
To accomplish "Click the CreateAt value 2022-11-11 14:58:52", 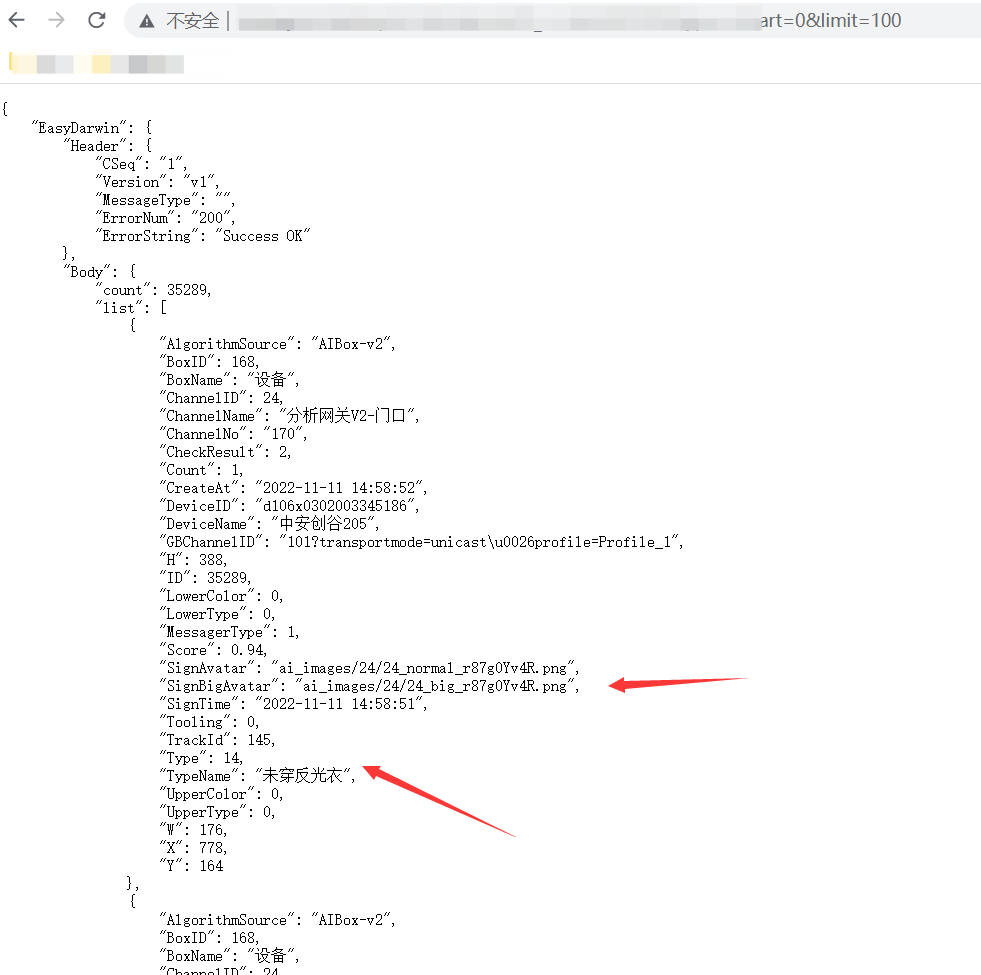I will coord(338,488).
